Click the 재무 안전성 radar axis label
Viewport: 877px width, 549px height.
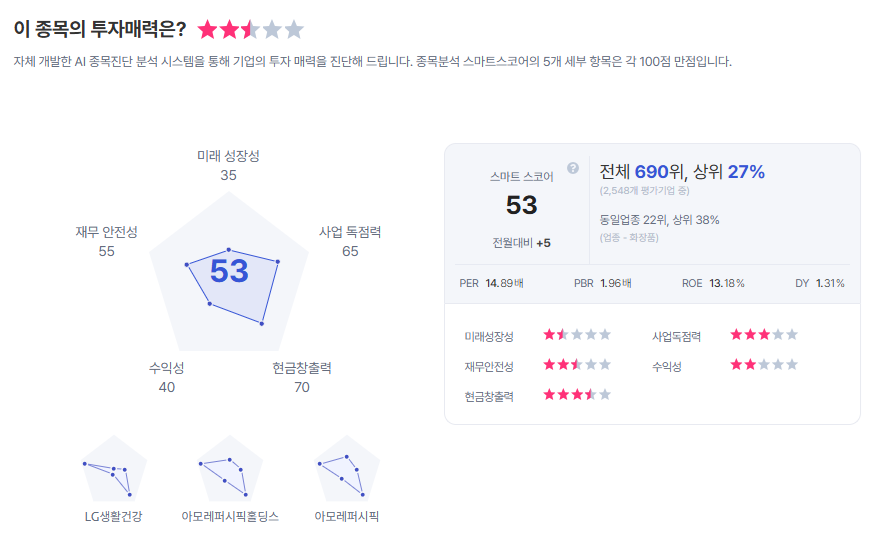tap(106, 232)
